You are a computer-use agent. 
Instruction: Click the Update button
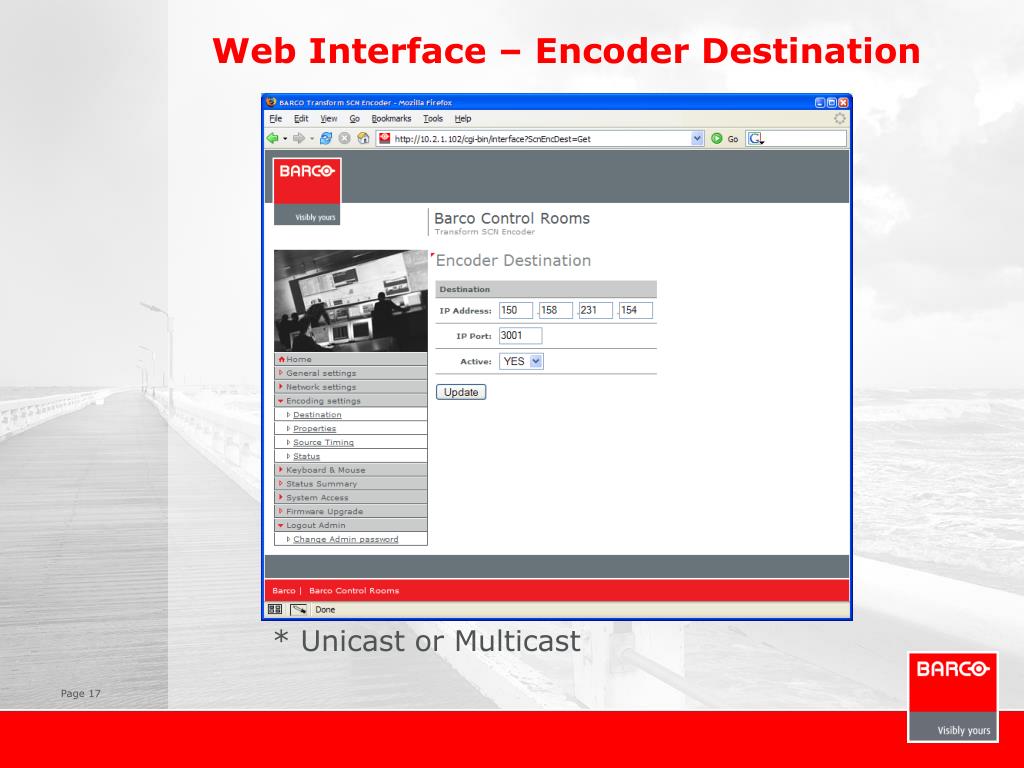pos(461,392)
